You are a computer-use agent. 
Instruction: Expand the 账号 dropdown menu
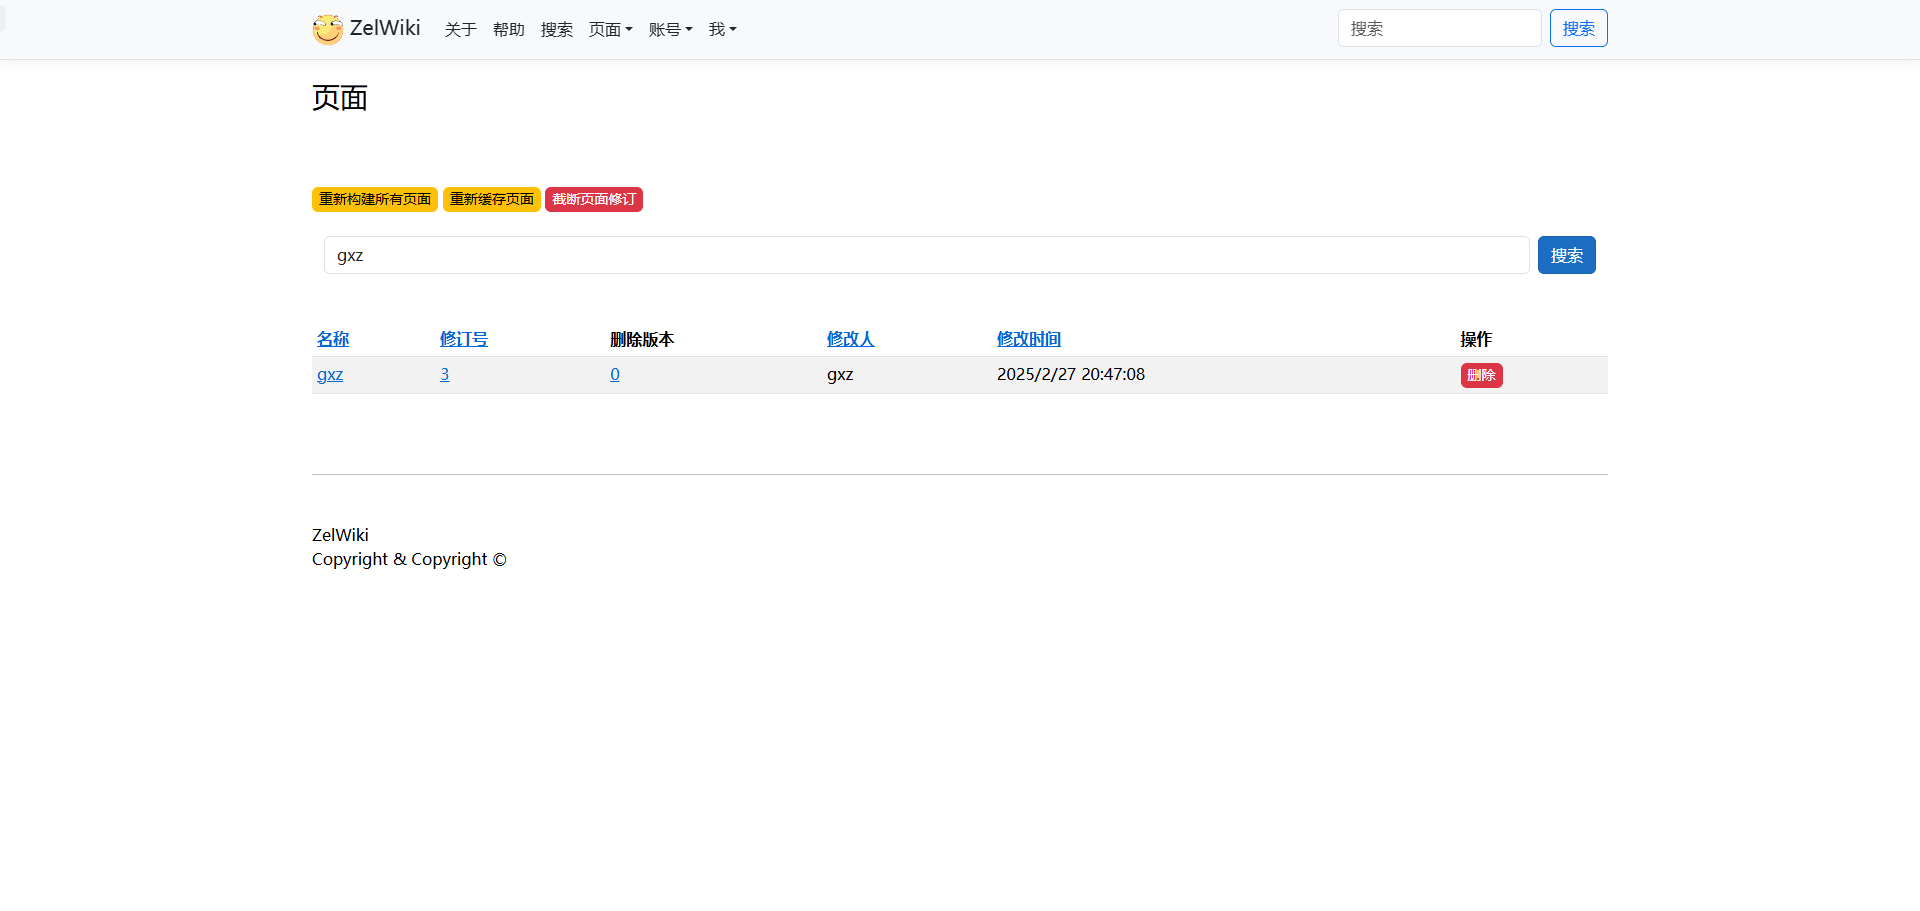coord(670,30)
